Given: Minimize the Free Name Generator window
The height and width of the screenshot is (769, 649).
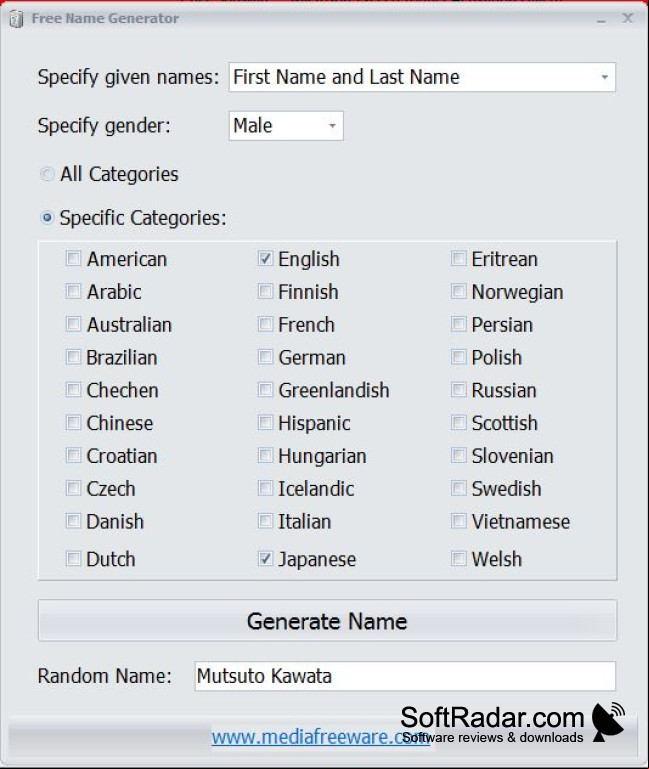Looking at the screenshot, I should [601, 20].
